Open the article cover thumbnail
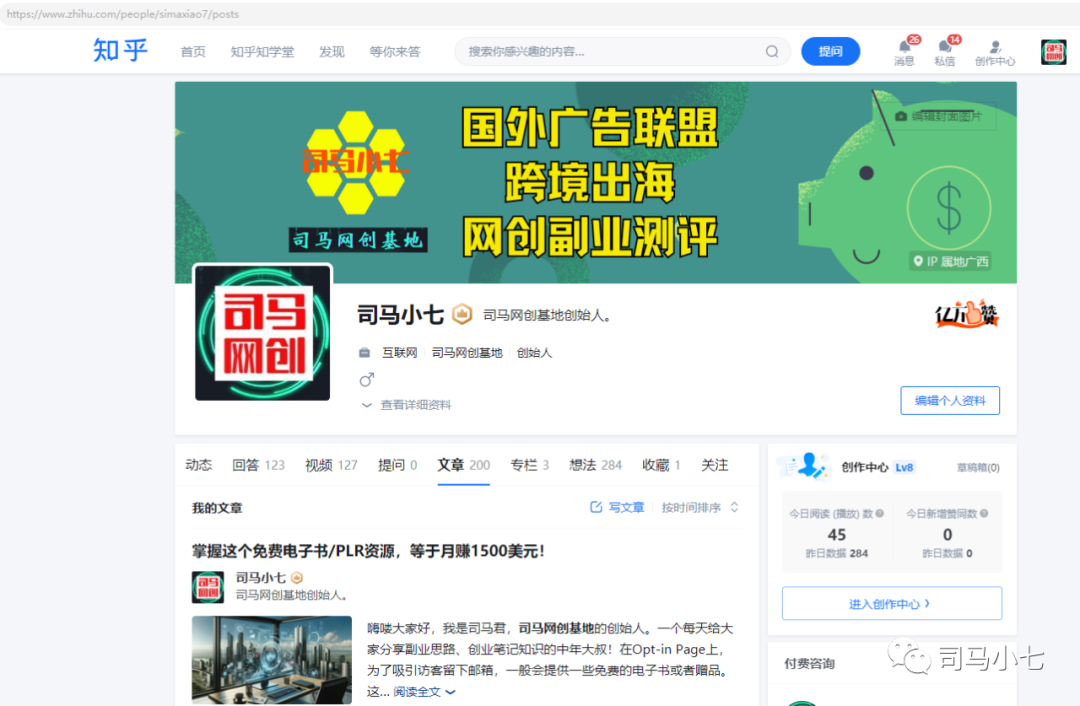The width and height of the screenshot is (1080, 706). coord(271,660)
